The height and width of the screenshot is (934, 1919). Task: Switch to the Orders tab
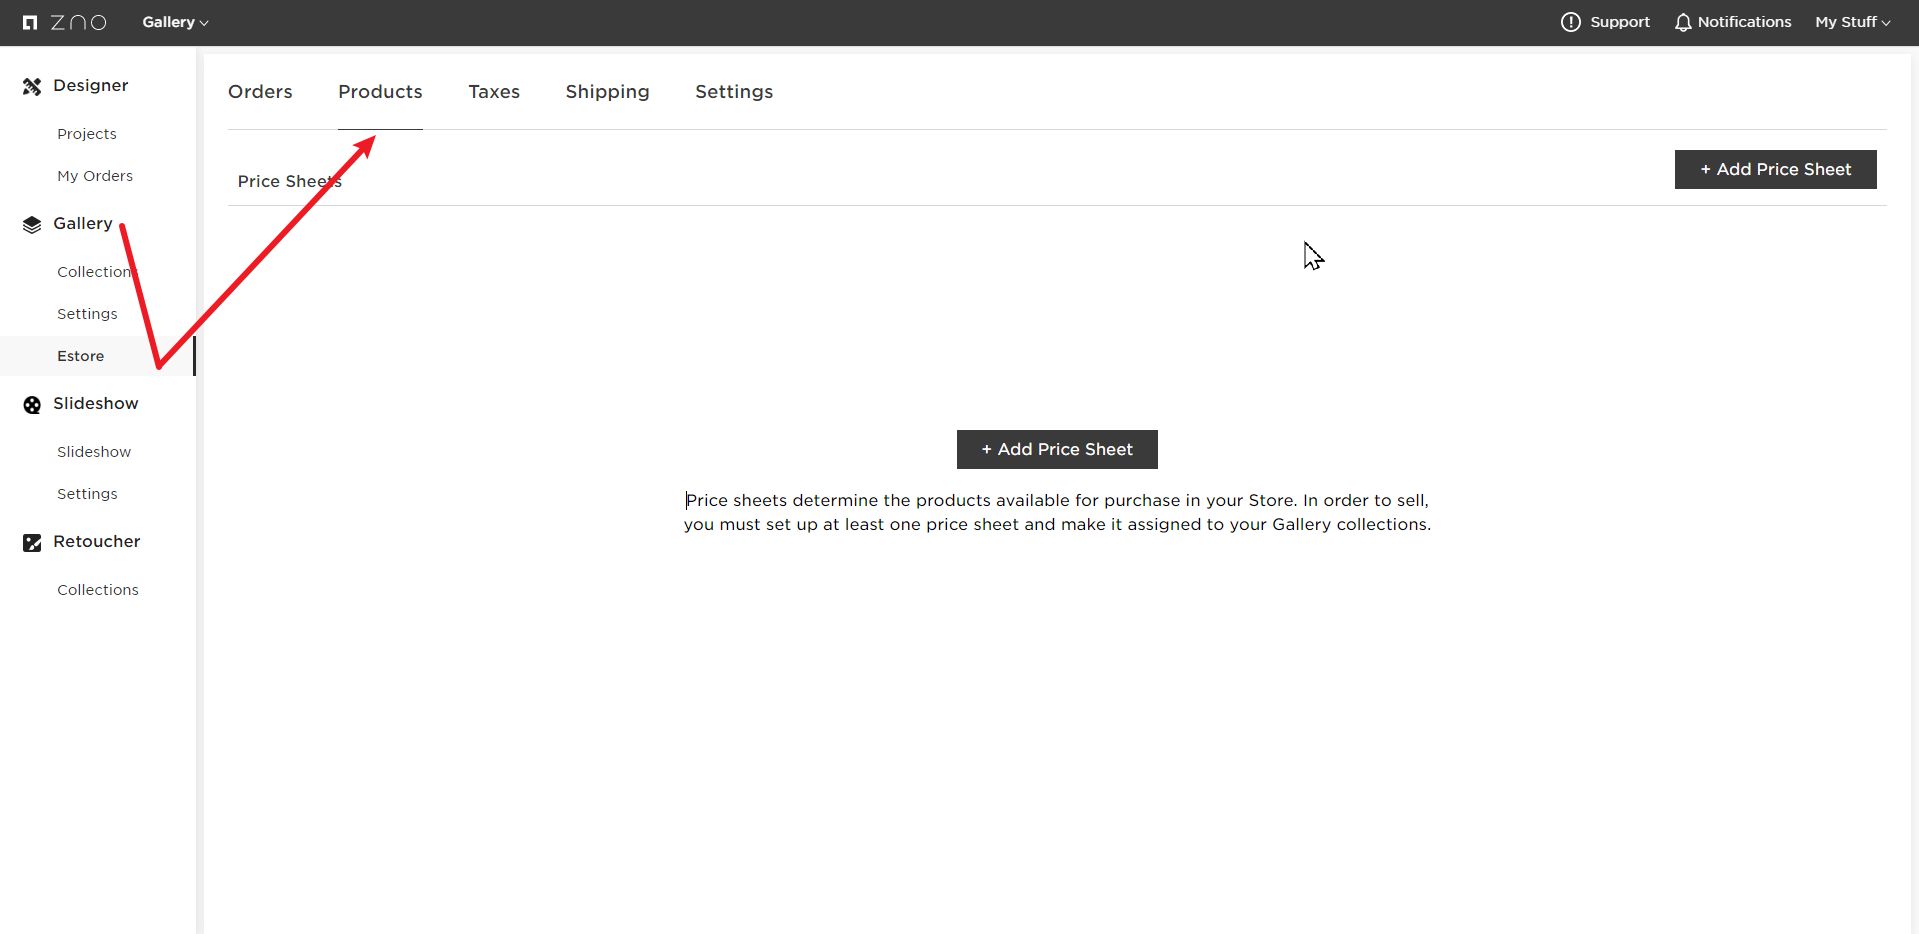(x=260, y=92)
